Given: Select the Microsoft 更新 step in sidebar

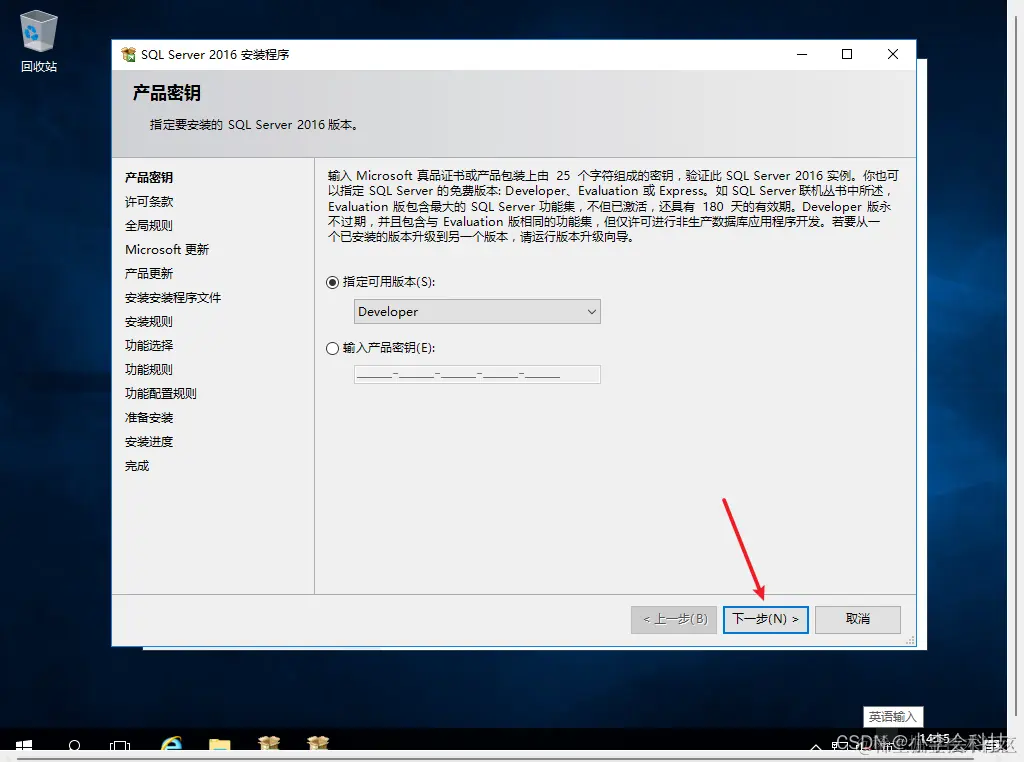Looking at the screenshot, I should click(167, 249).
